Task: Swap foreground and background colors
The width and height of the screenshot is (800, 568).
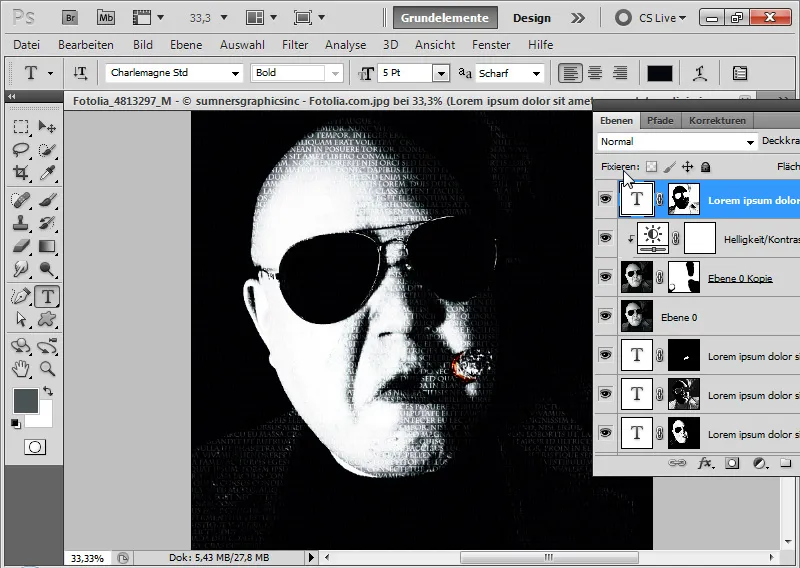Action: 48,391
